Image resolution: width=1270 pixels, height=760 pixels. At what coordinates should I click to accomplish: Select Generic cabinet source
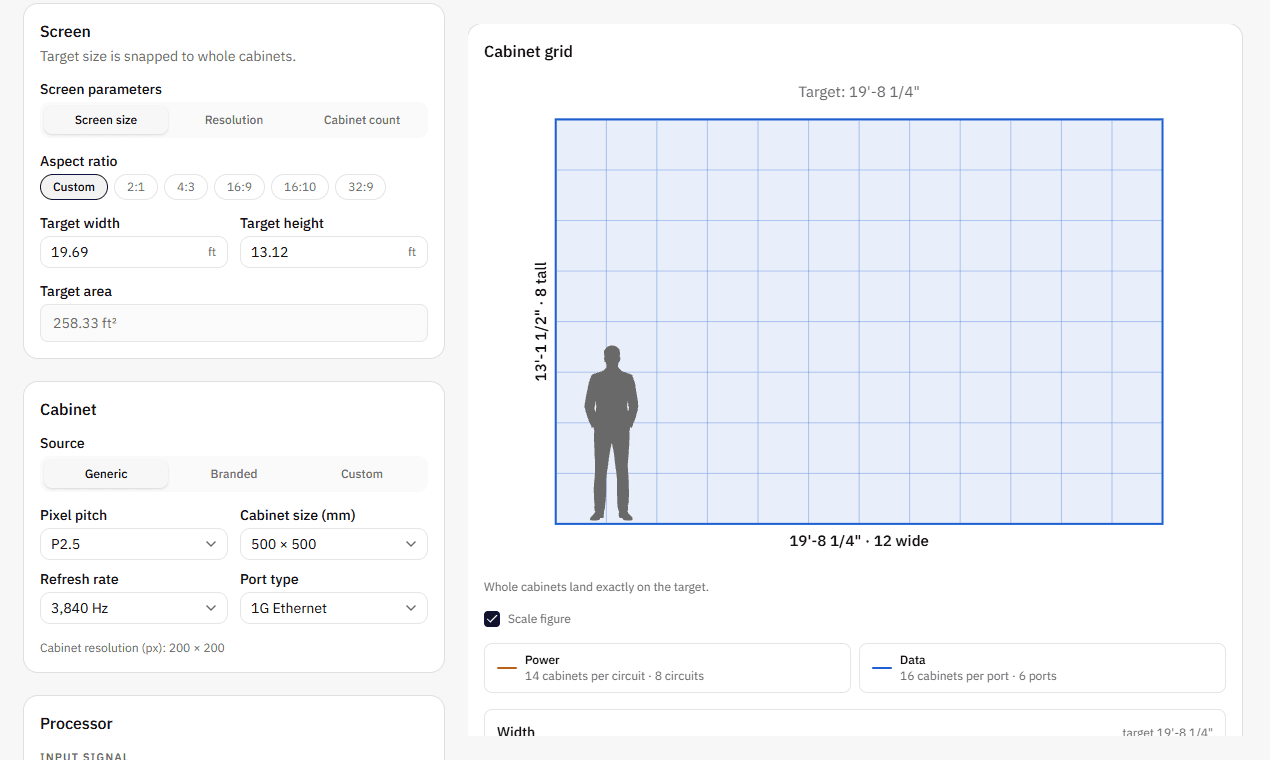pyautogui.click(x=106, y=474)
